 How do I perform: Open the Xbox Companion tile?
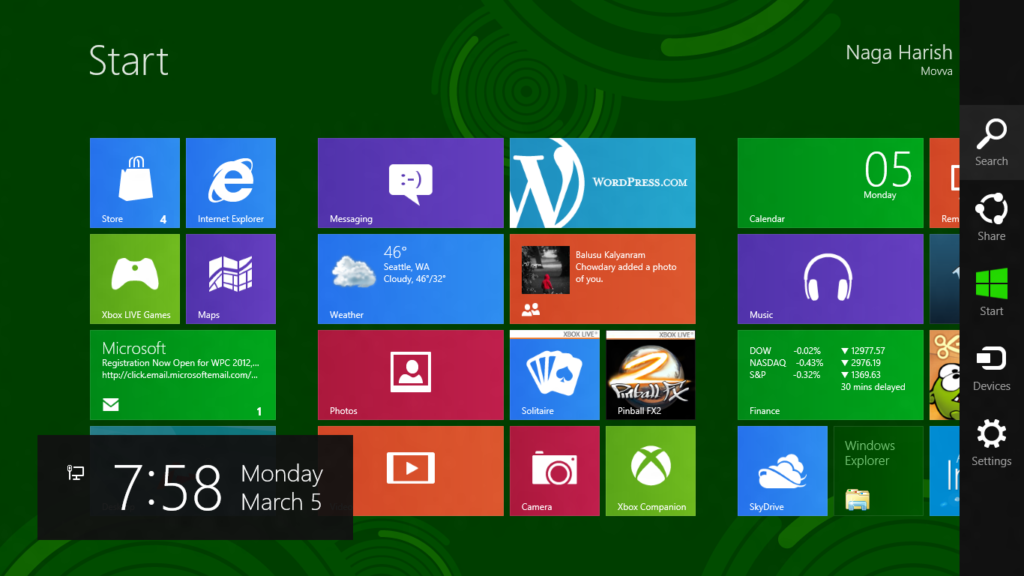point(650,471)
